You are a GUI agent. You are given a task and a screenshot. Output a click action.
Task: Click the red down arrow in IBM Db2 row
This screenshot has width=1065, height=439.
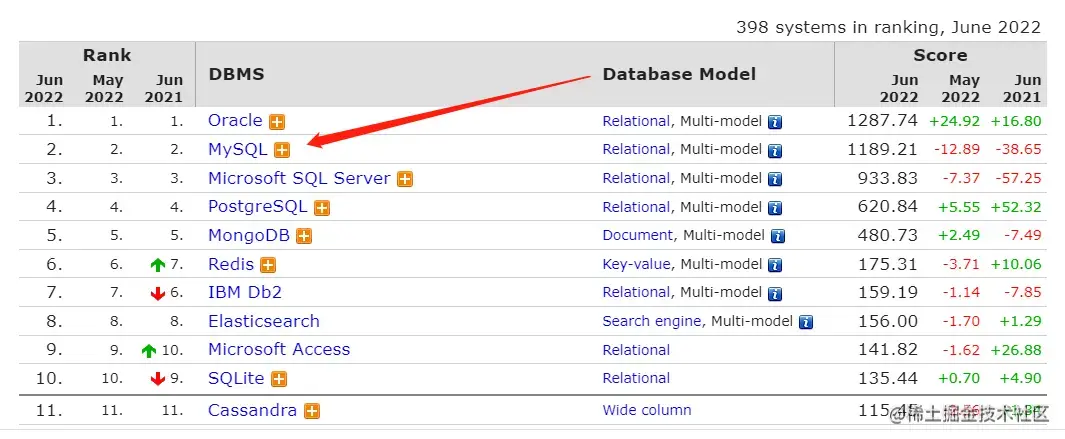pyautogui.click(x=158, y=294)
